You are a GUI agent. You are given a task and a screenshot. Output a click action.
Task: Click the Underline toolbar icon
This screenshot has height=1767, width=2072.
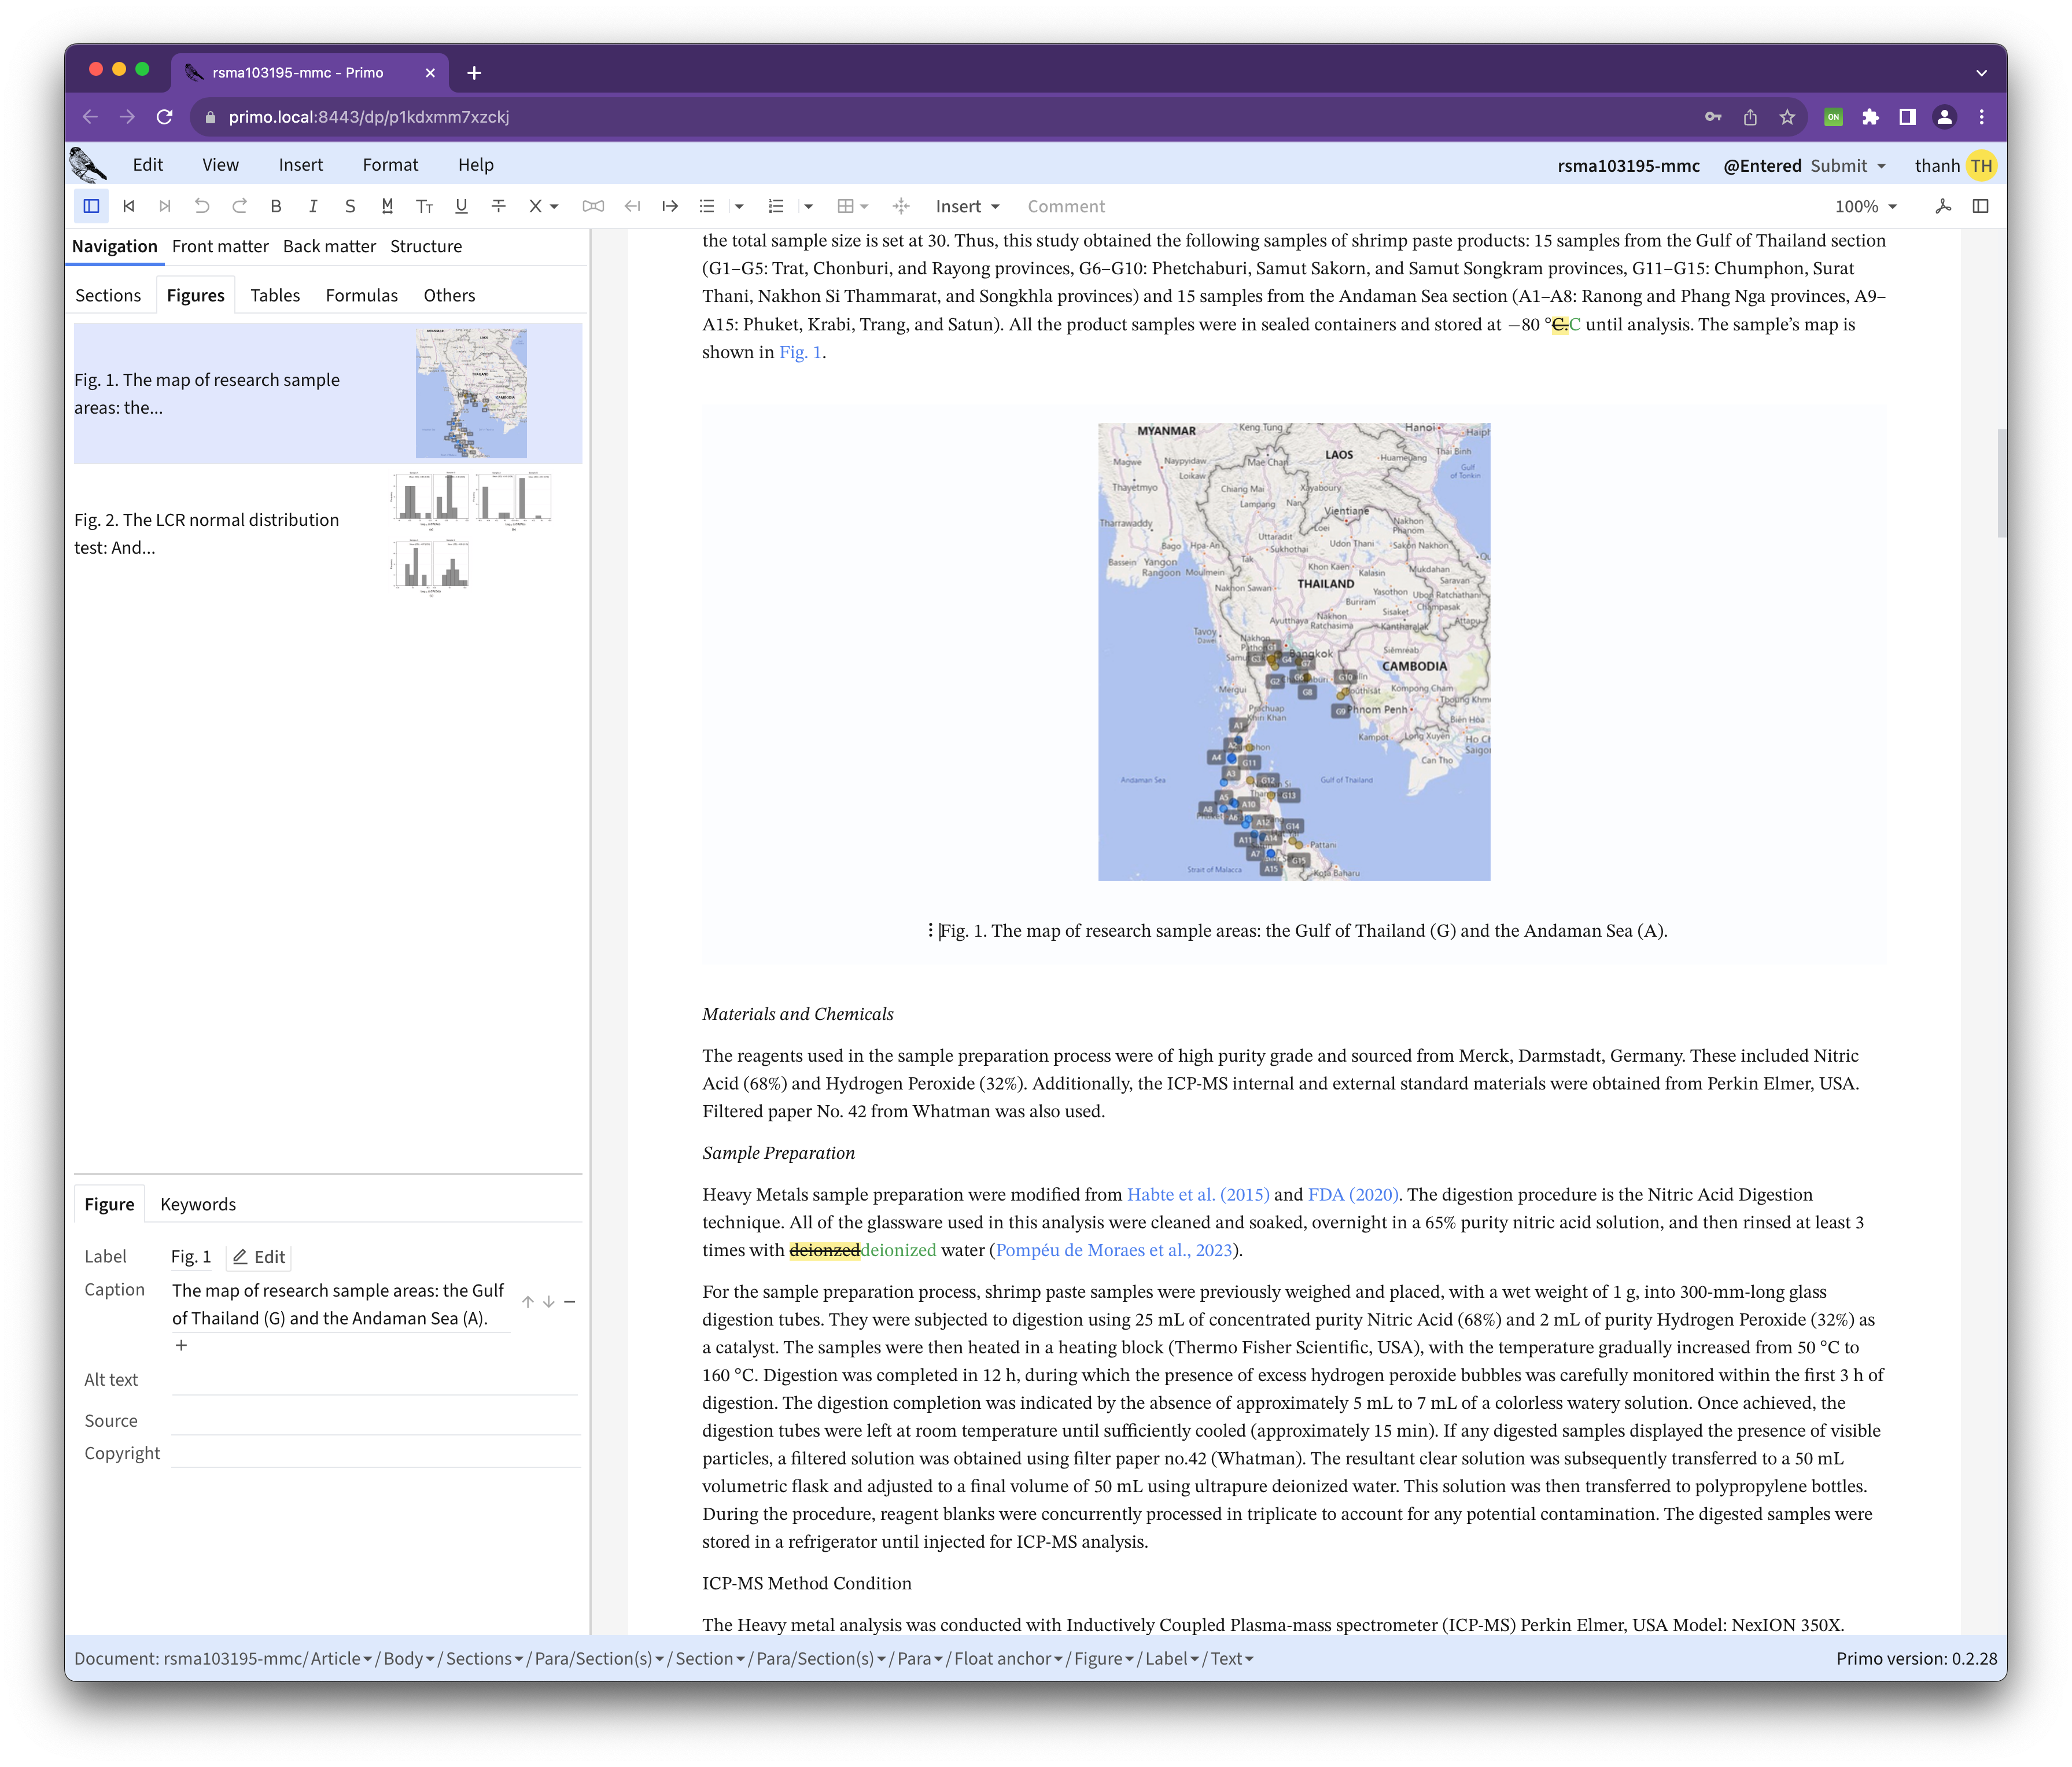pyautogui.click(x=461, y=206)
